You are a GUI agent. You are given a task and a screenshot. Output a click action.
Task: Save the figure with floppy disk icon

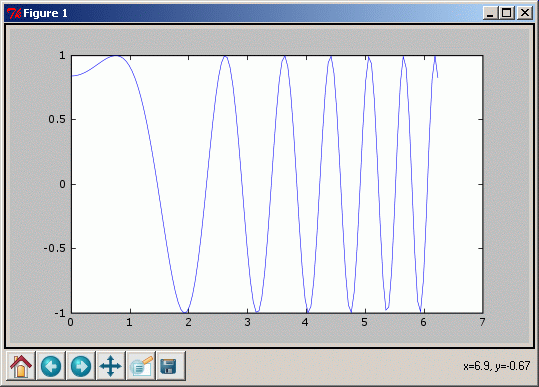tap(170, 366)
